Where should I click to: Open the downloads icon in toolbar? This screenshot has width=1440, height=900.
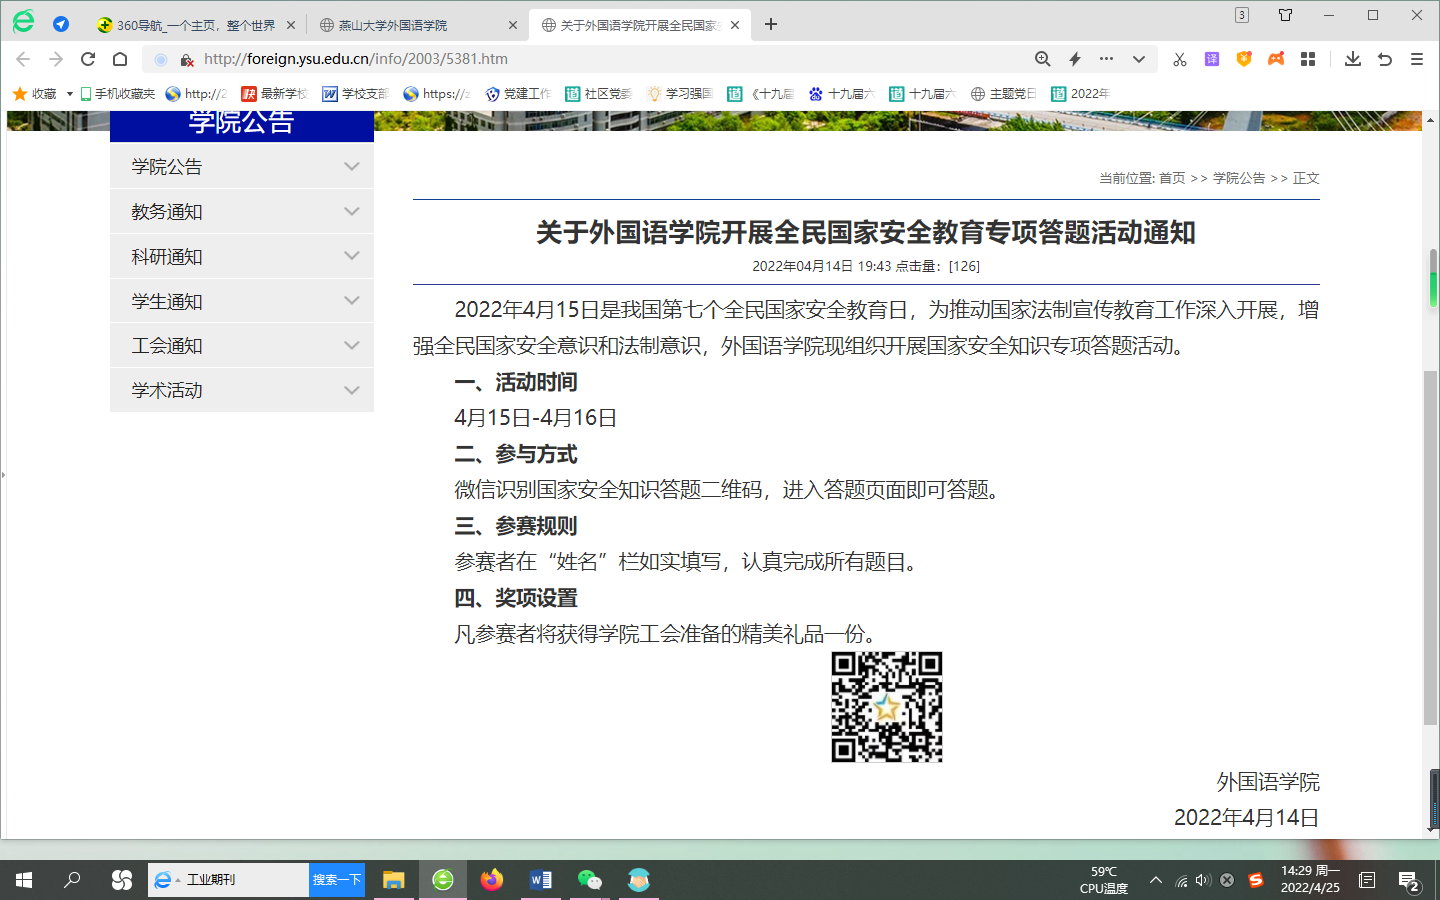click(x=1353, y=59)
